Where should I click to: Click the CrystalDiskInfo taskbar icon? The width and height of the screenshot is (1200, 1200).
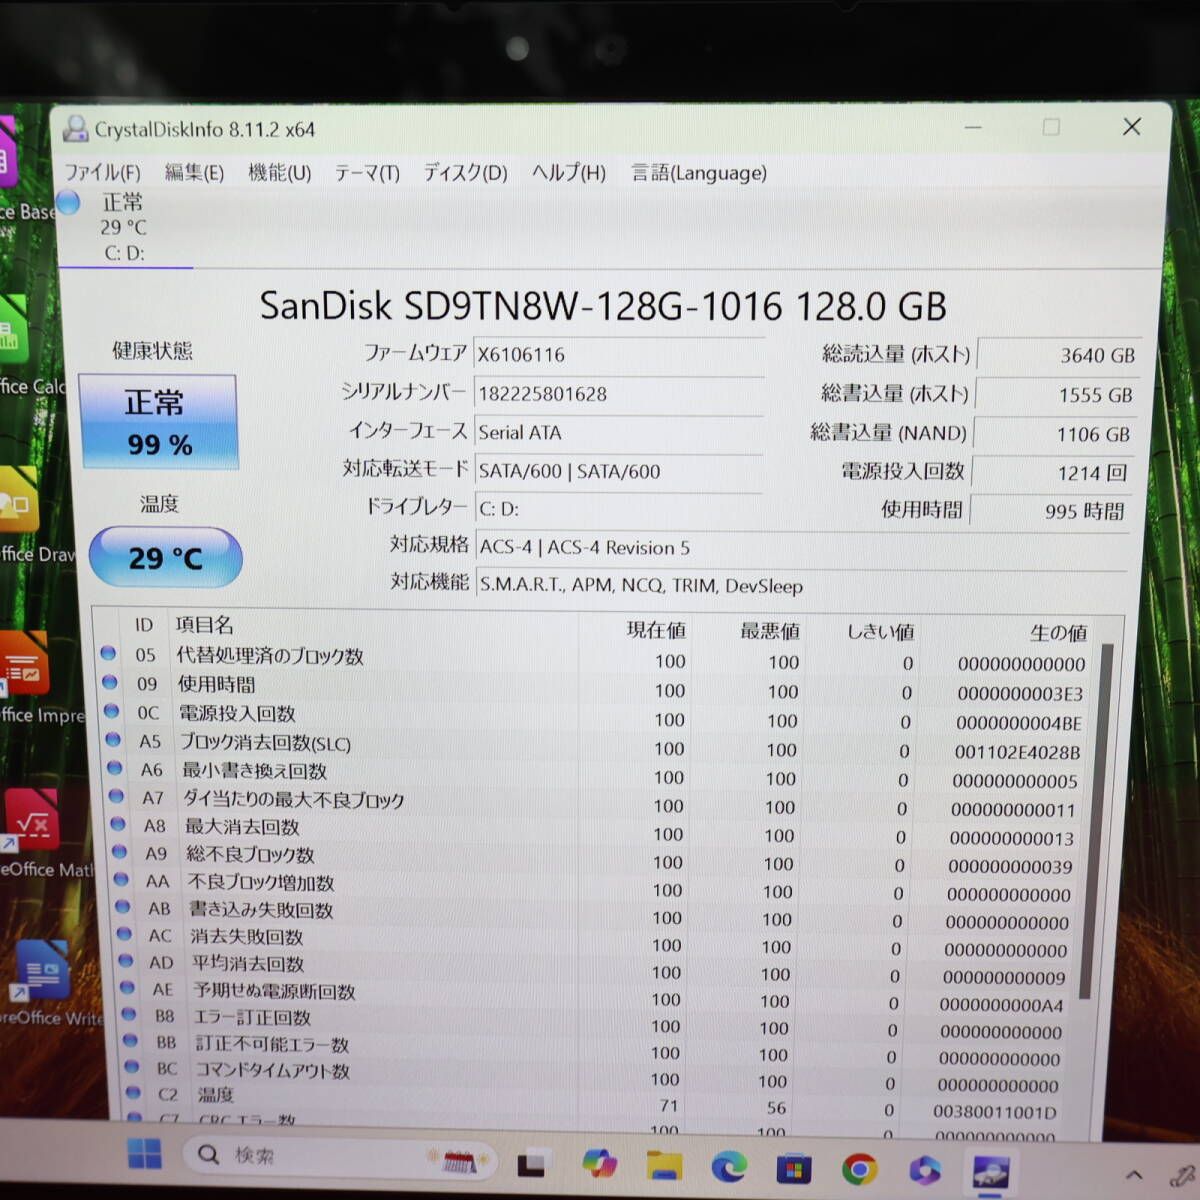(990, 1171)
